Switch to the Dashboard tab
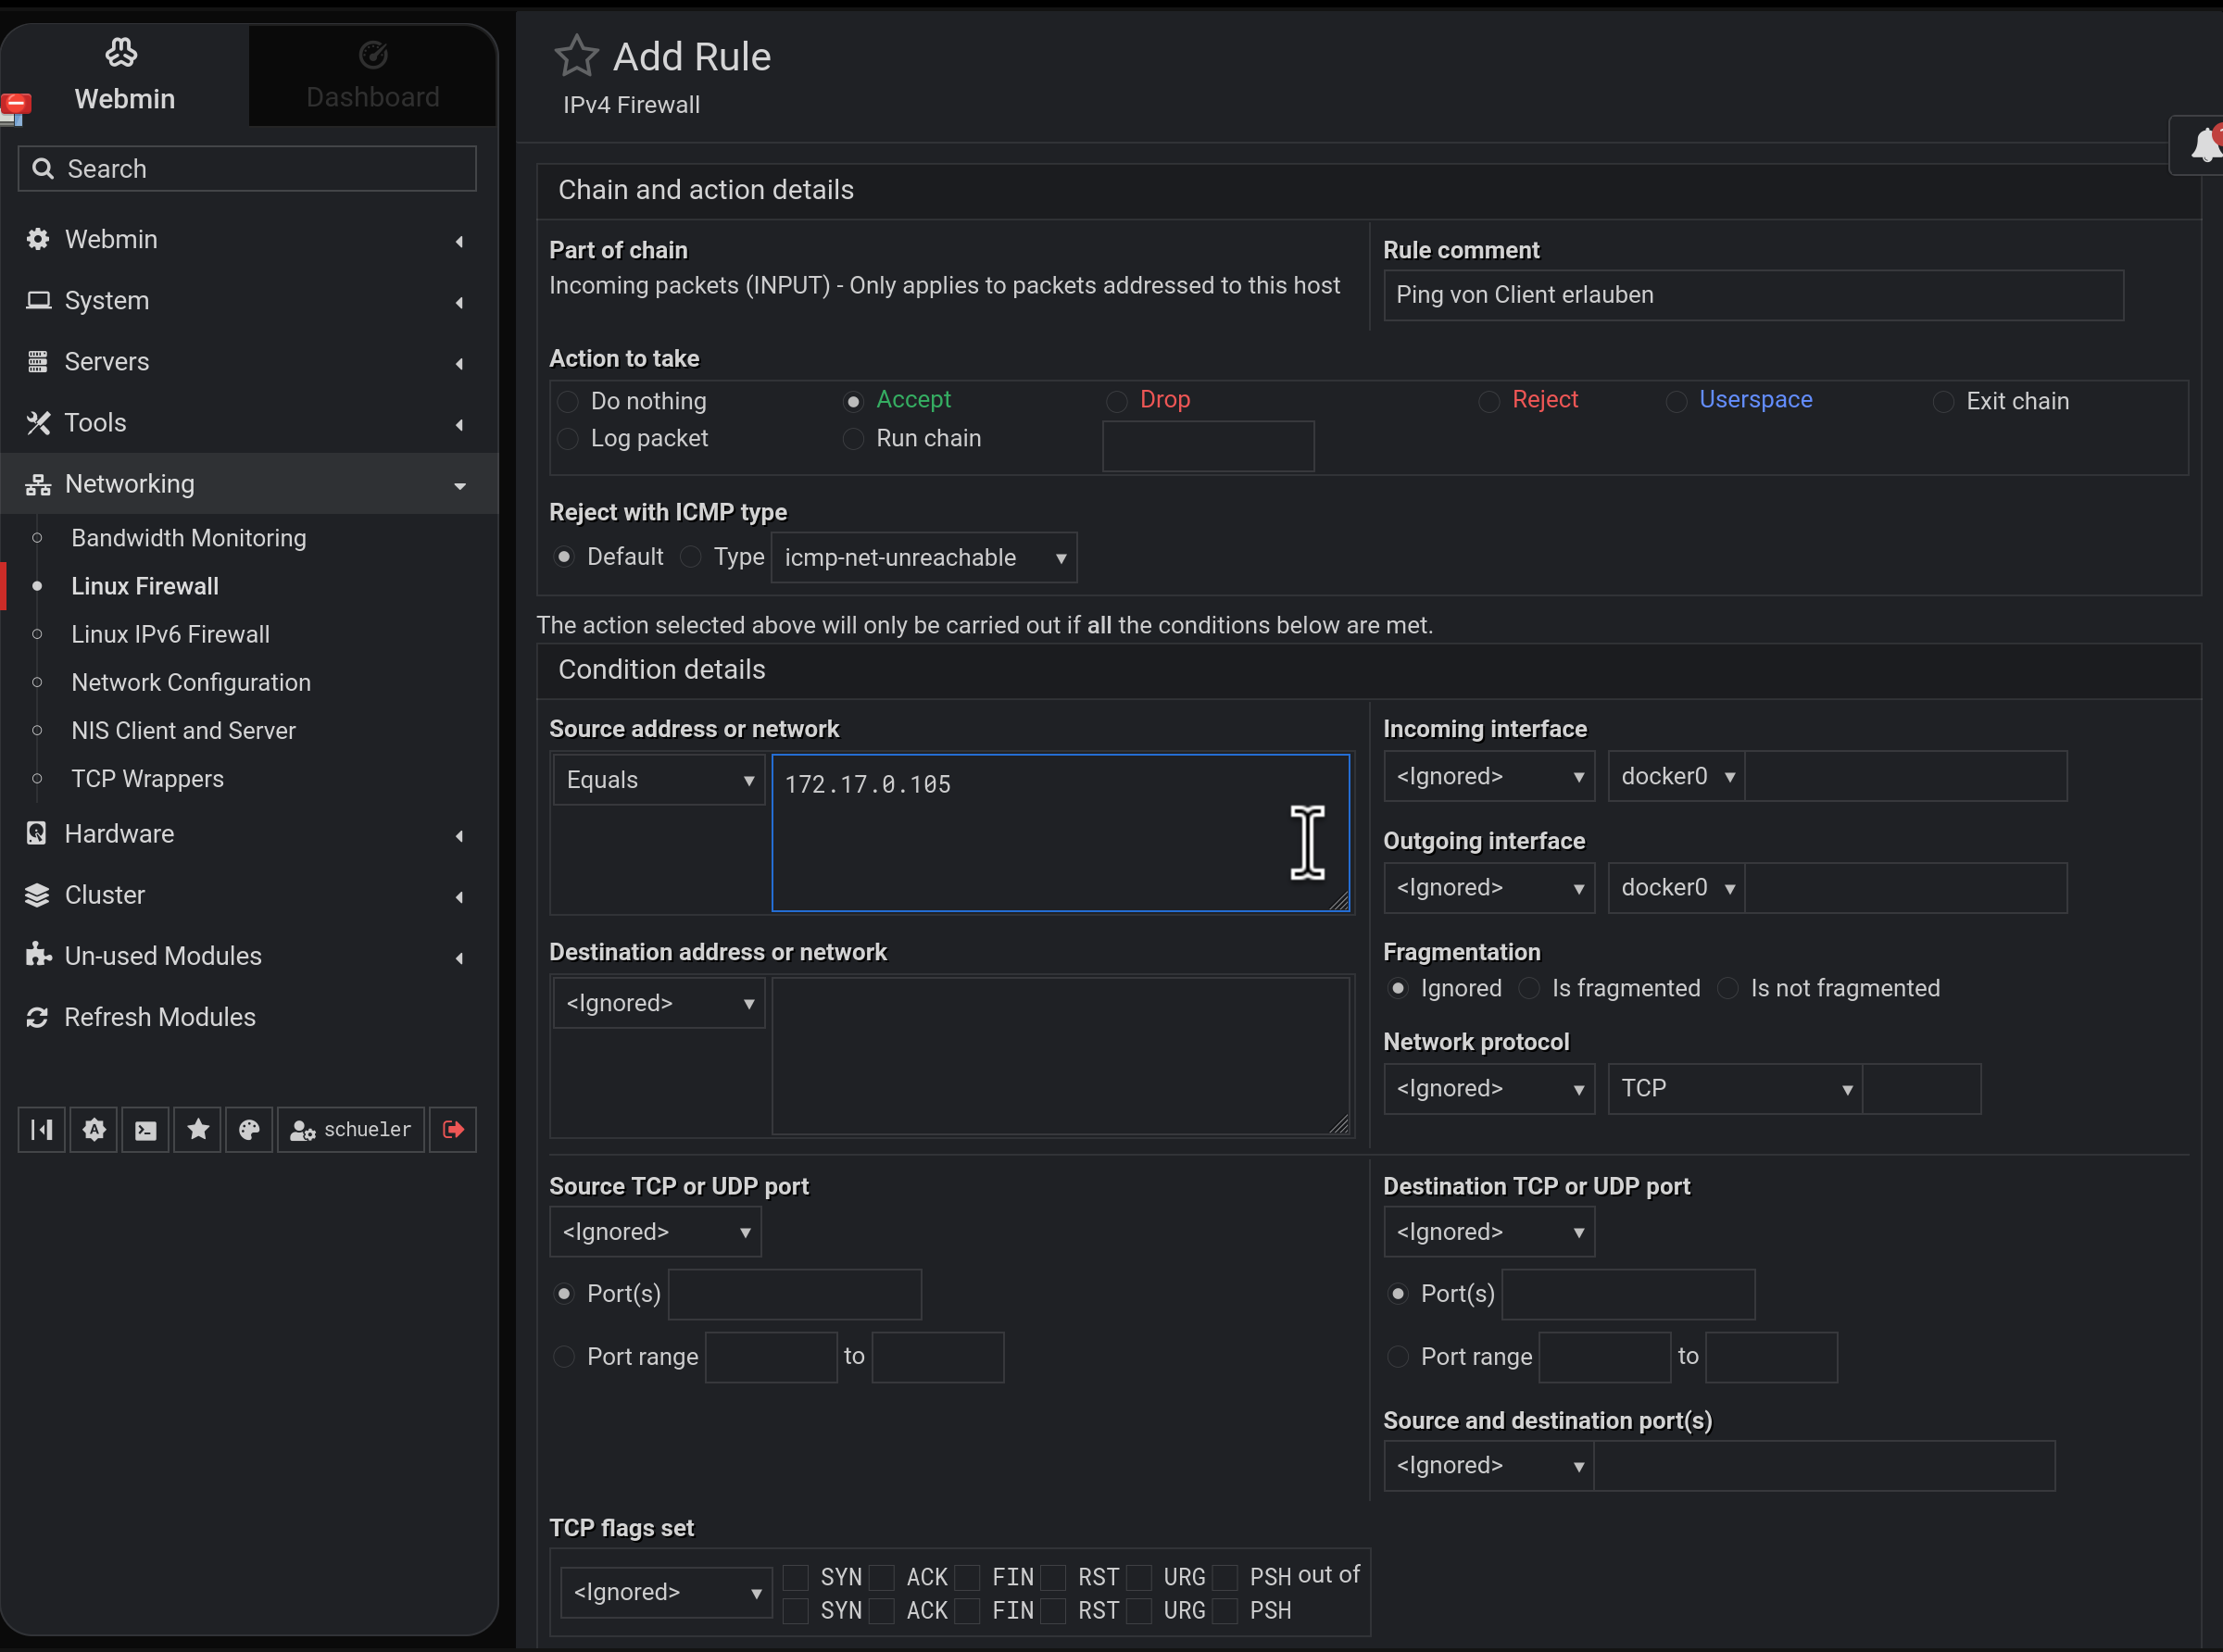 pyautogui.click(x=372, y=76)
